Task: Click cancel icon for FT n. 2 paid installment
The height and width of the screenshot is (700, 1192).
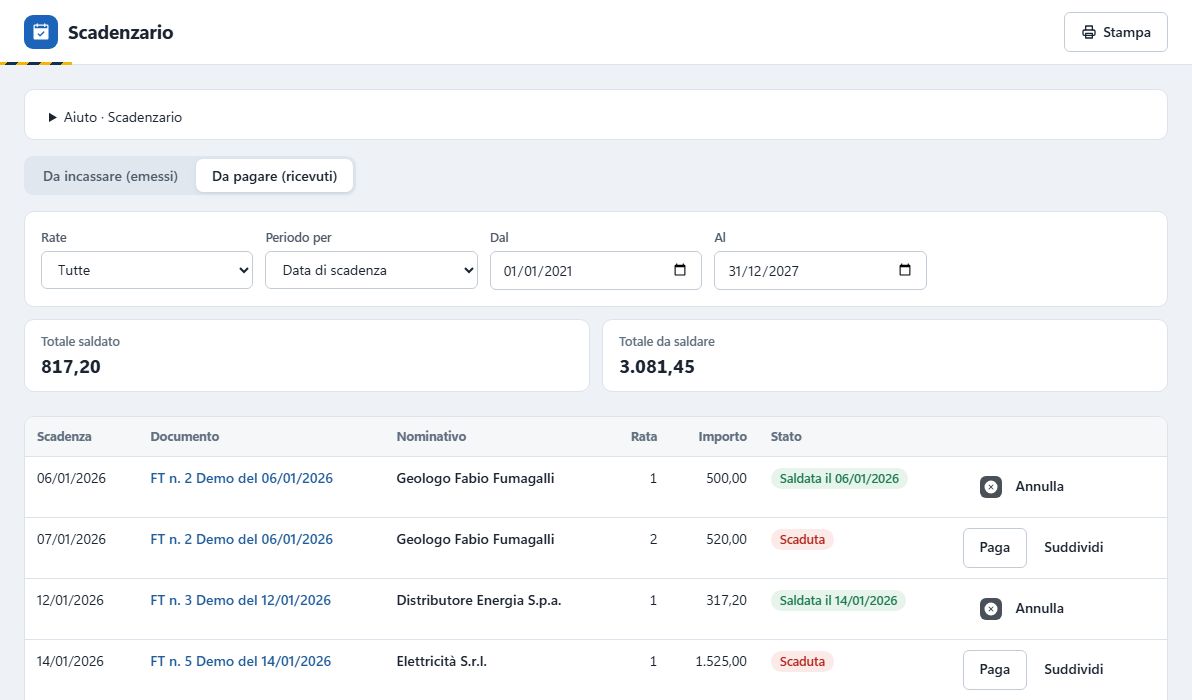Action: point(991,486)
